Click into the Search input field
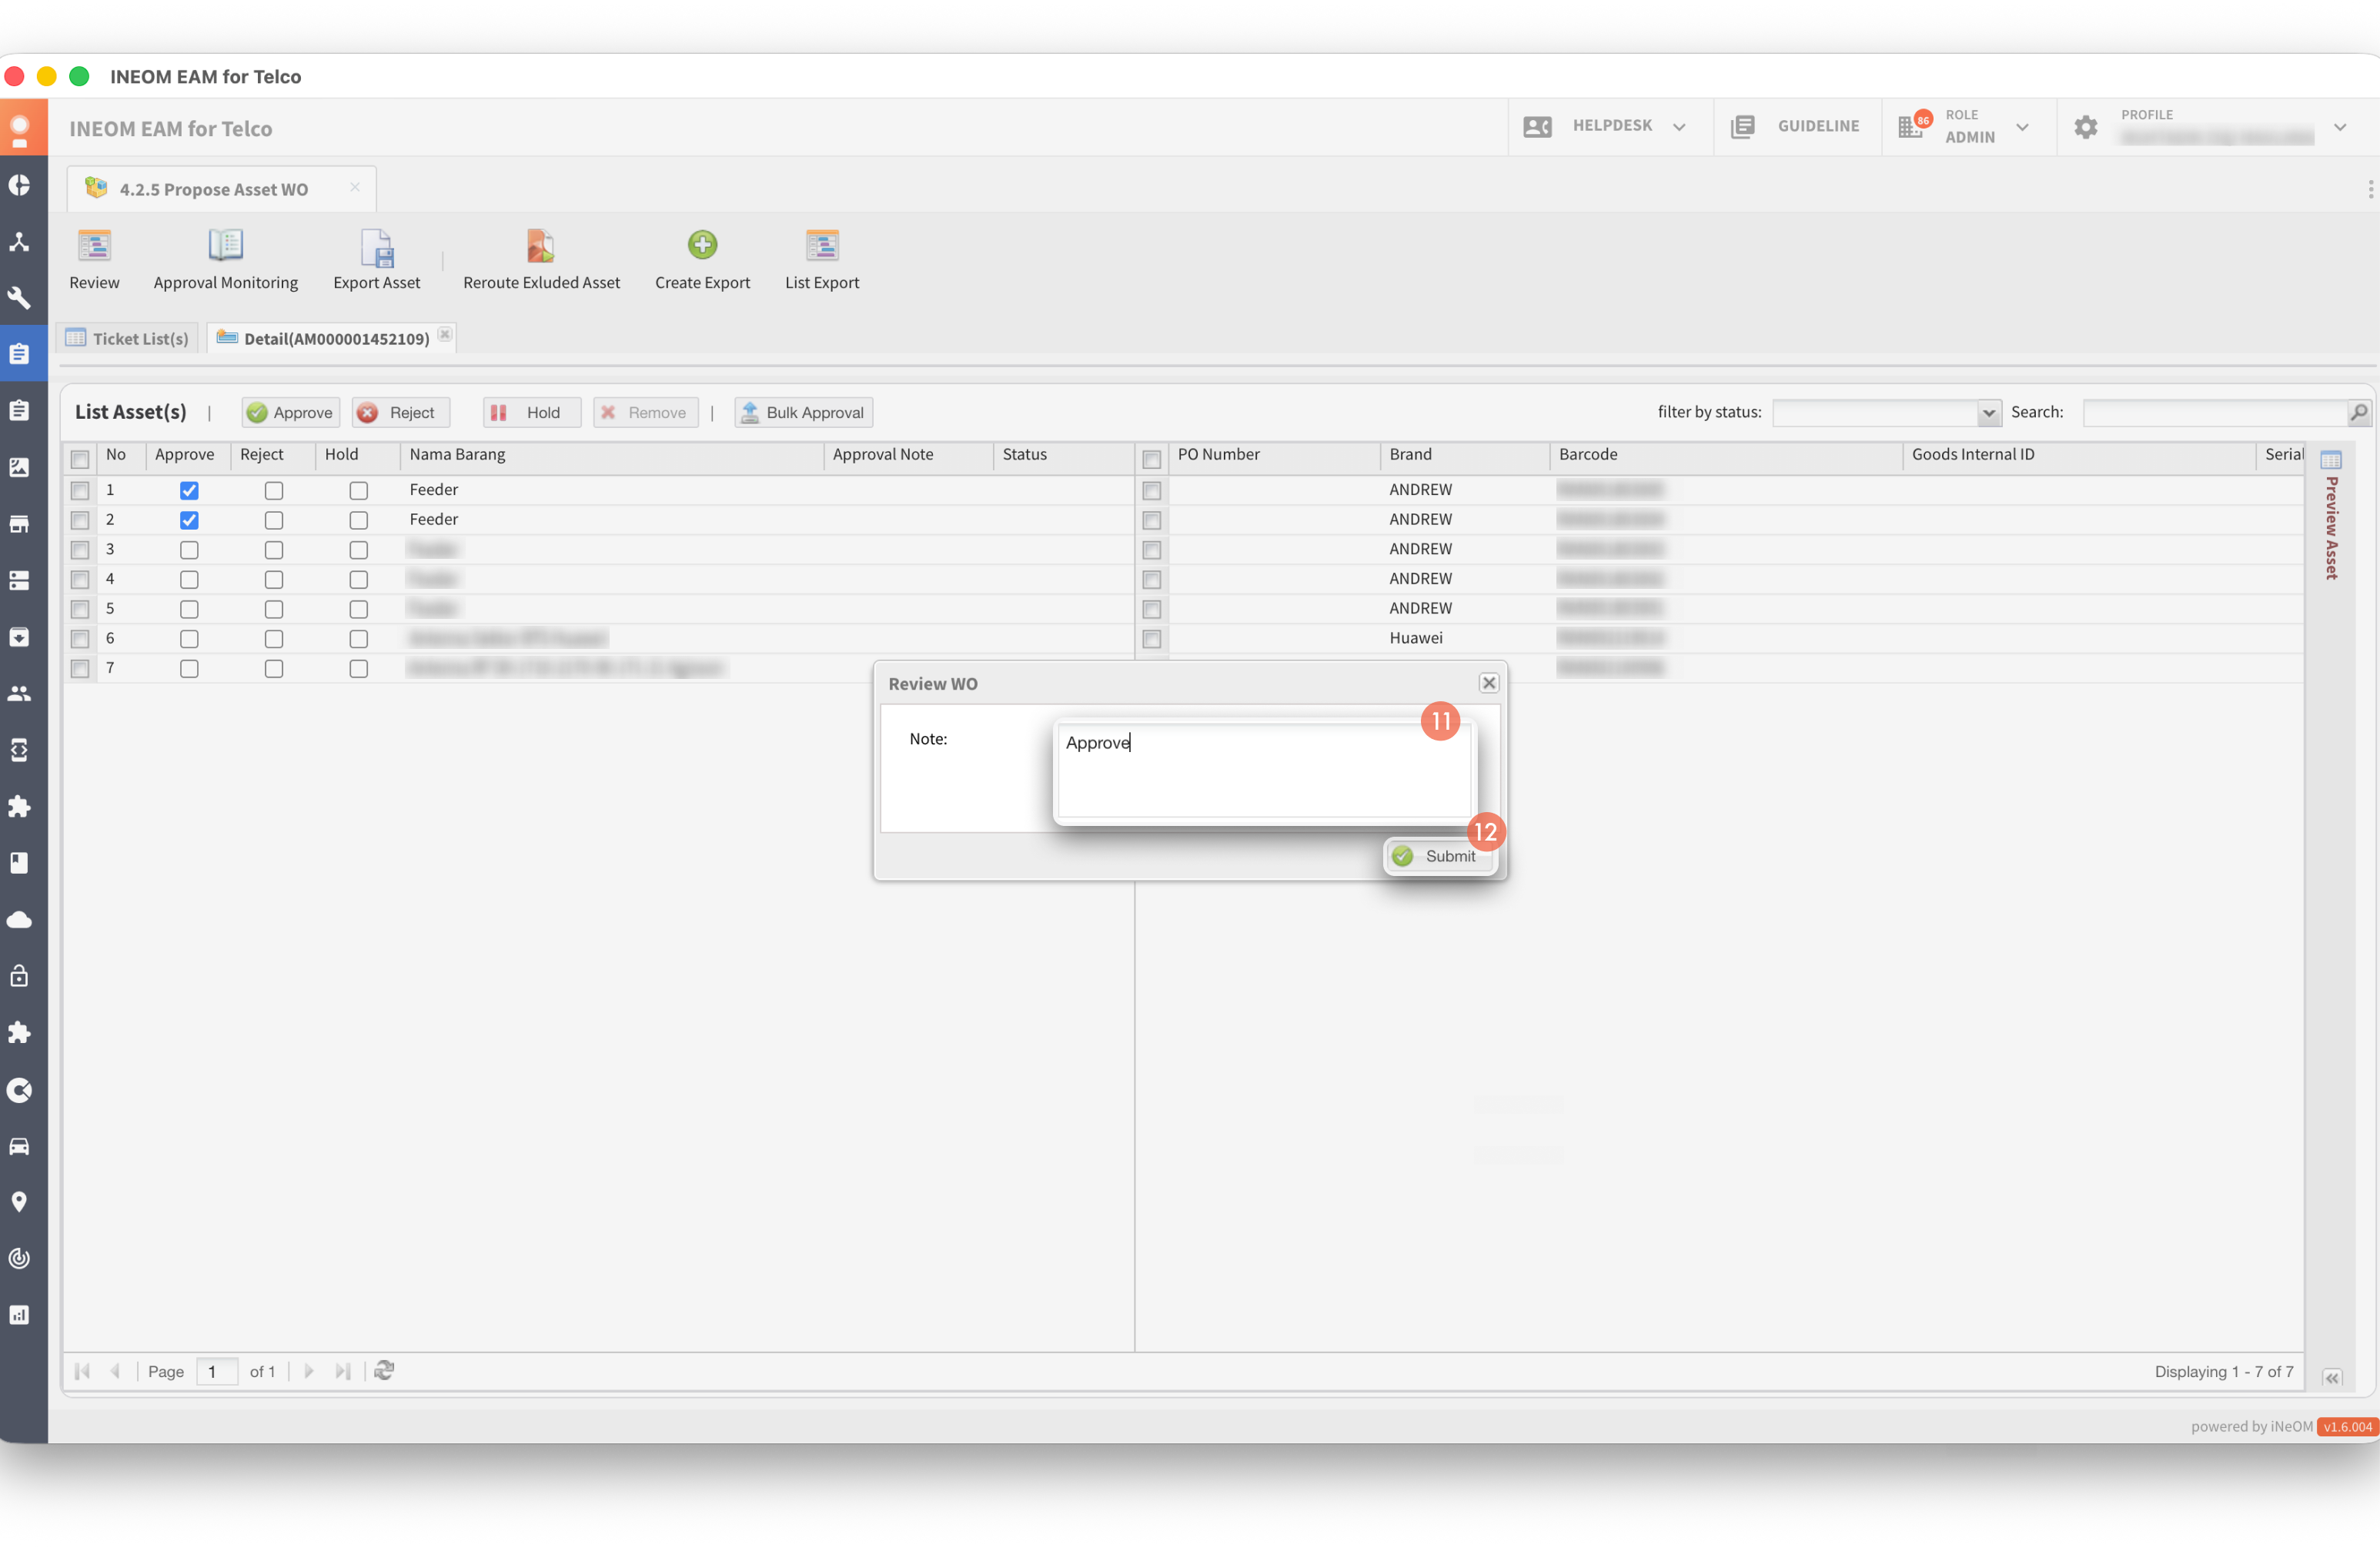 coord(2214,412)
